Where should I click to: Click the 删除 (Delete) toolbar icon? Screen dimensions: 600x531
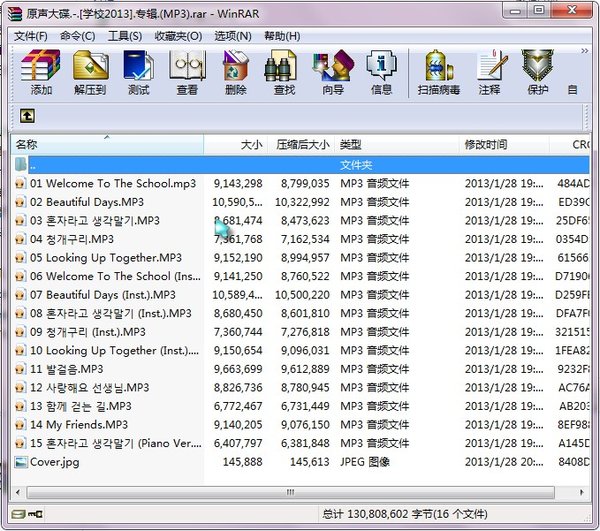point(236,72)
